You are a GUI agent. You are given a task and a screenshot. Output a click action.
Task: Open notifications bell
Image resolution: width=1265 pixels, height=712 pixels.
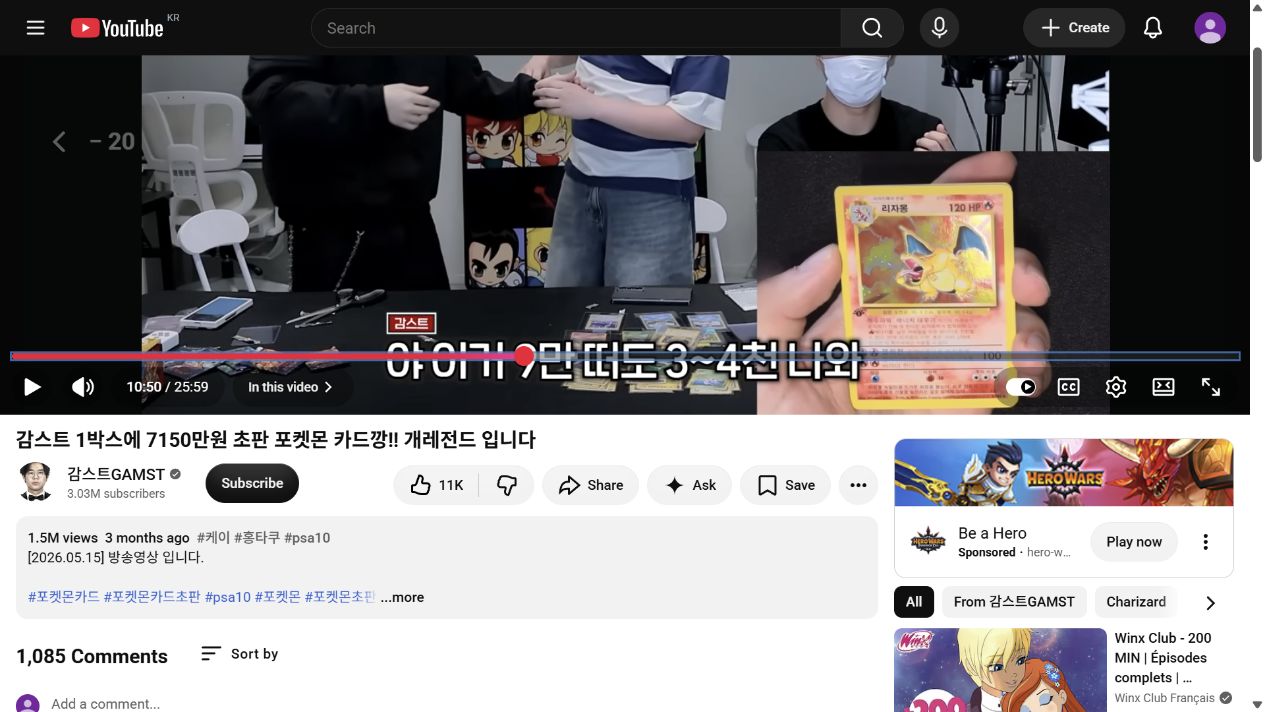[x=1153, y=28]
